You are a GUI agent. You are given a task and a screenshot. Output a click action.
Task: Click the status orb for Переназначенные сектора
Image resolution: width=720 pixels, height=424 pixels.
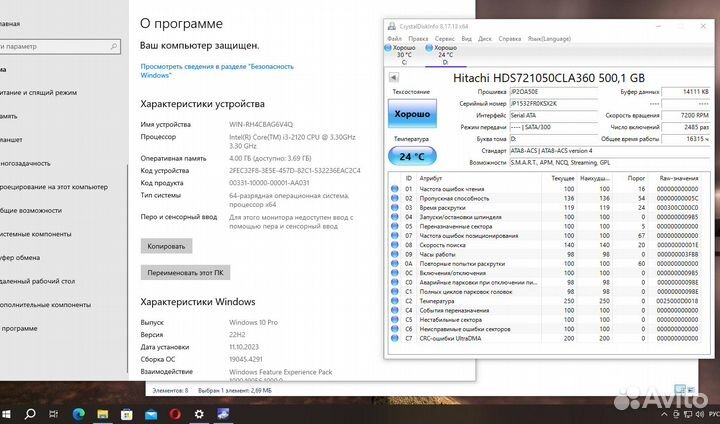point(394,226)
